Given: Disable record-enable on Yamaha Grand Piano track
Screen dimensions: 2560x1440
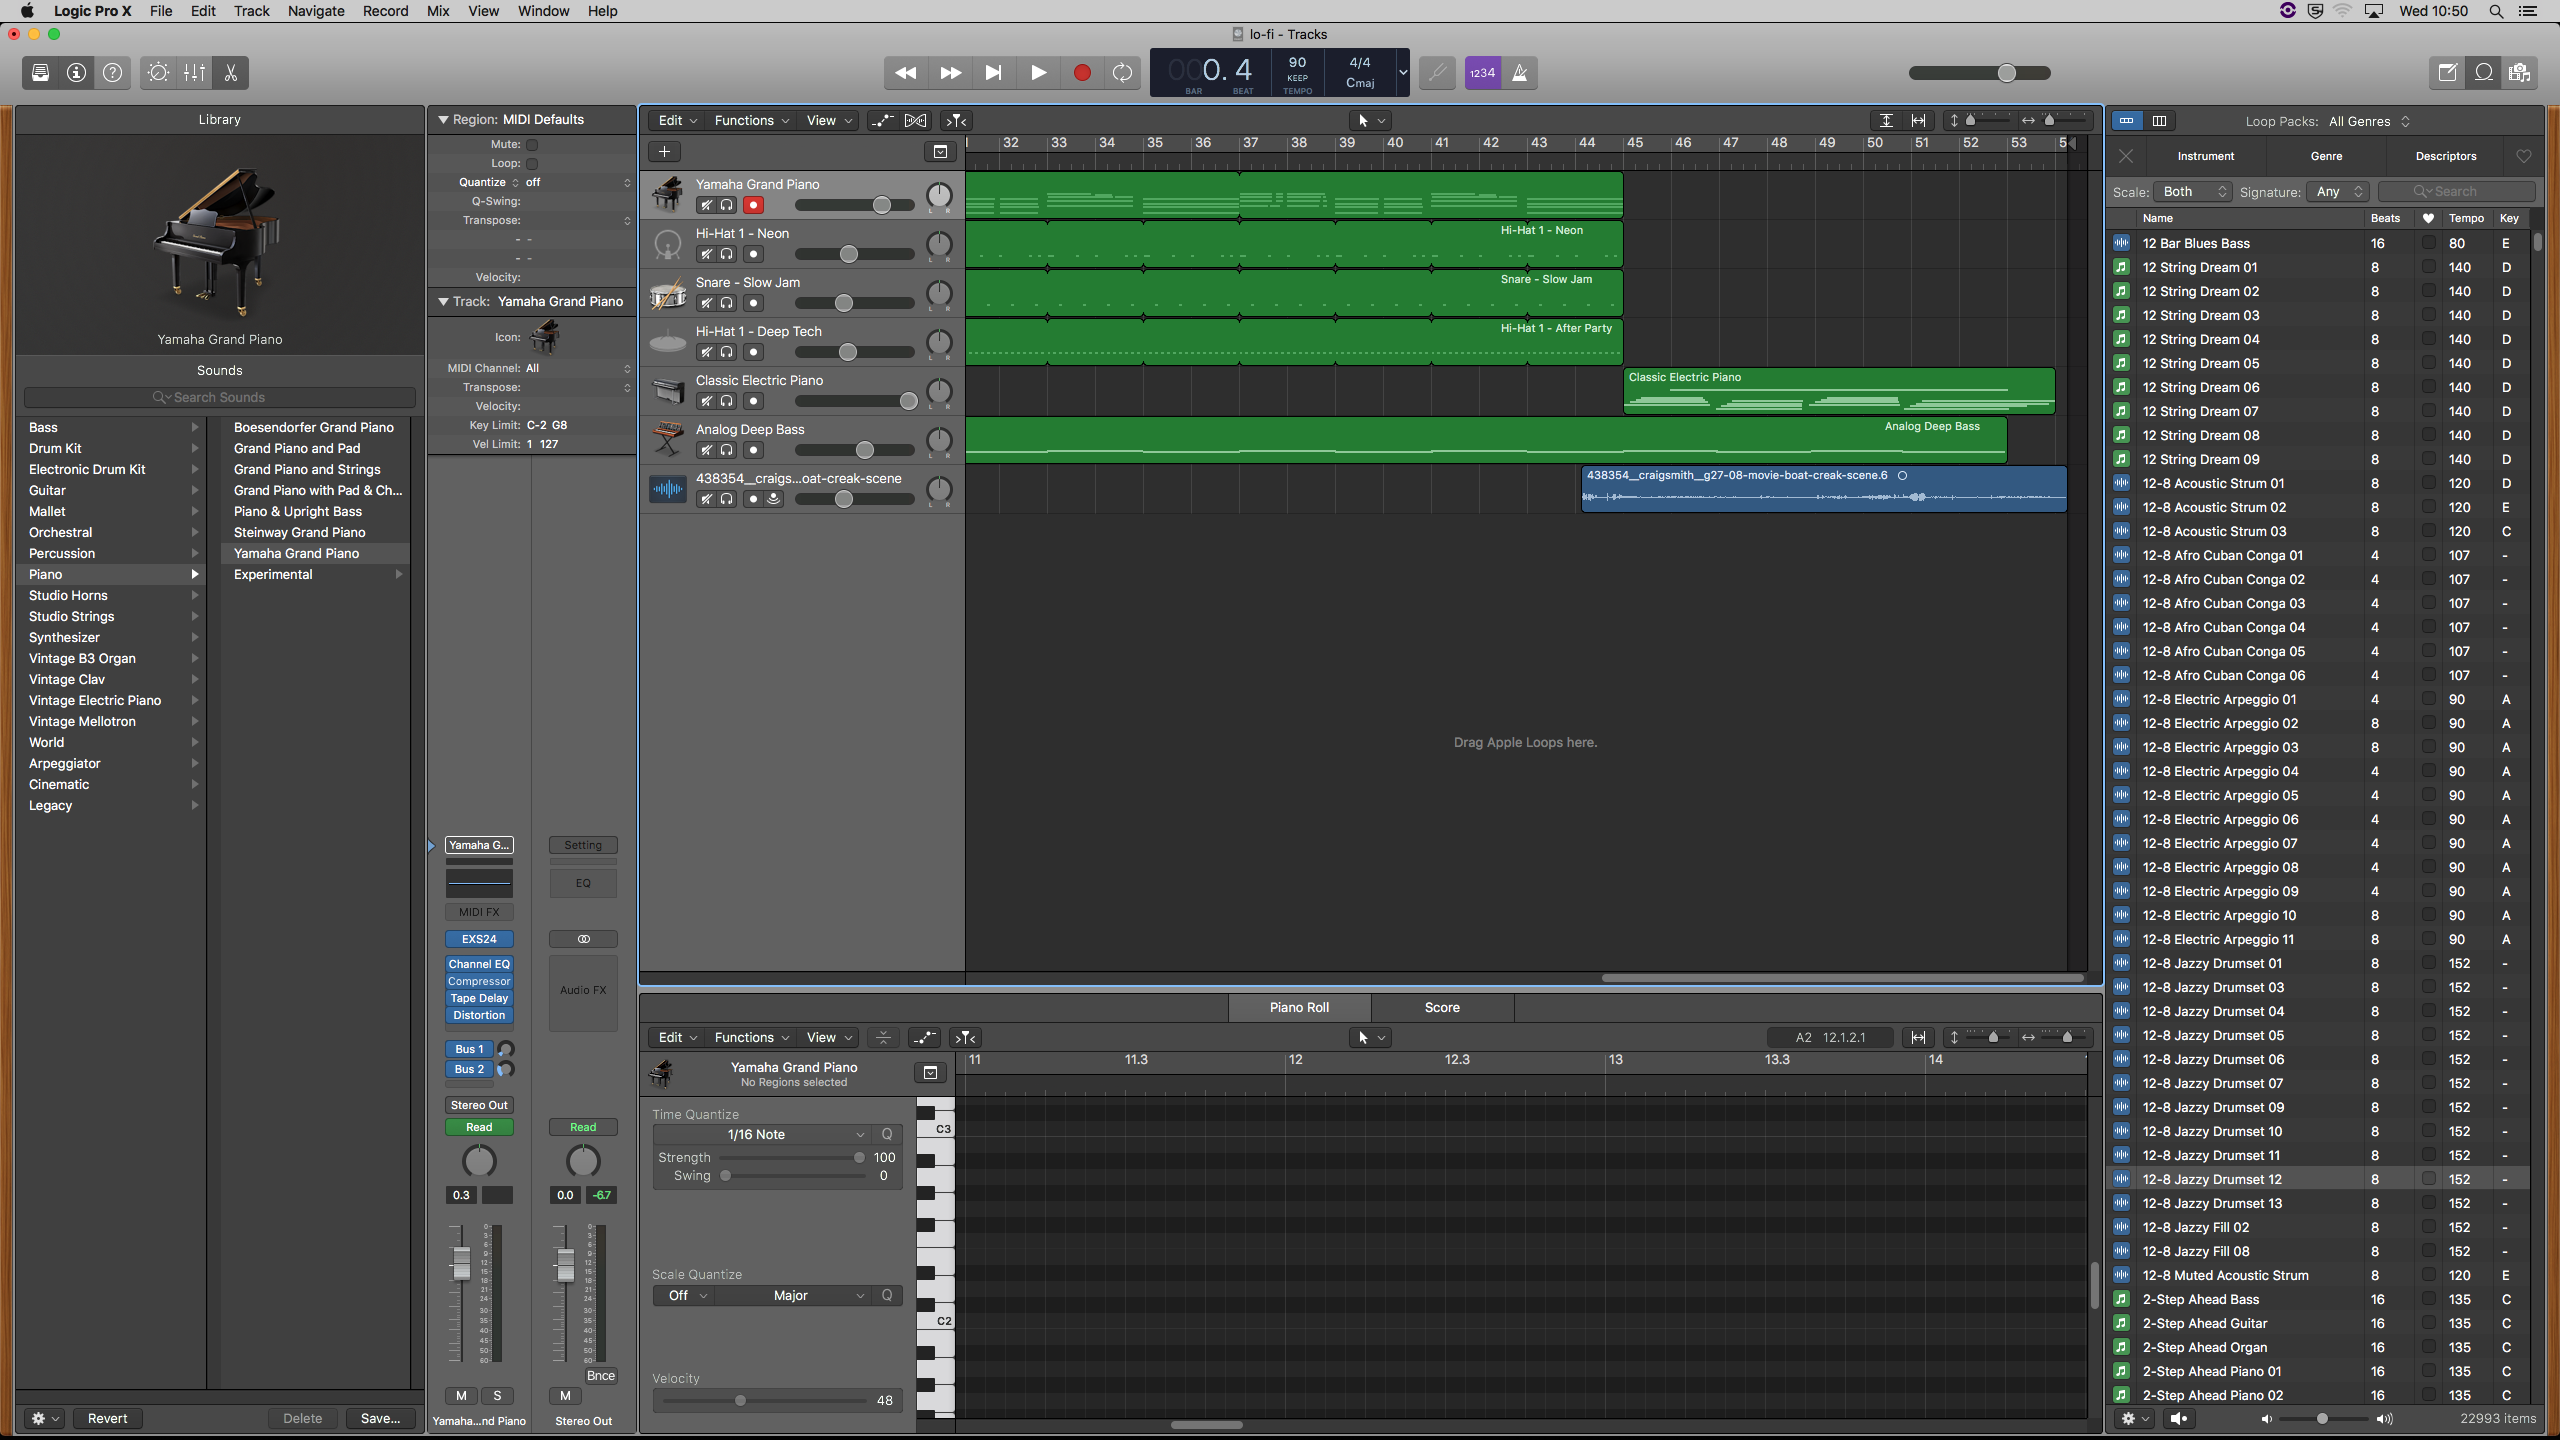Looking at the screenshot, I should (753, 205).
